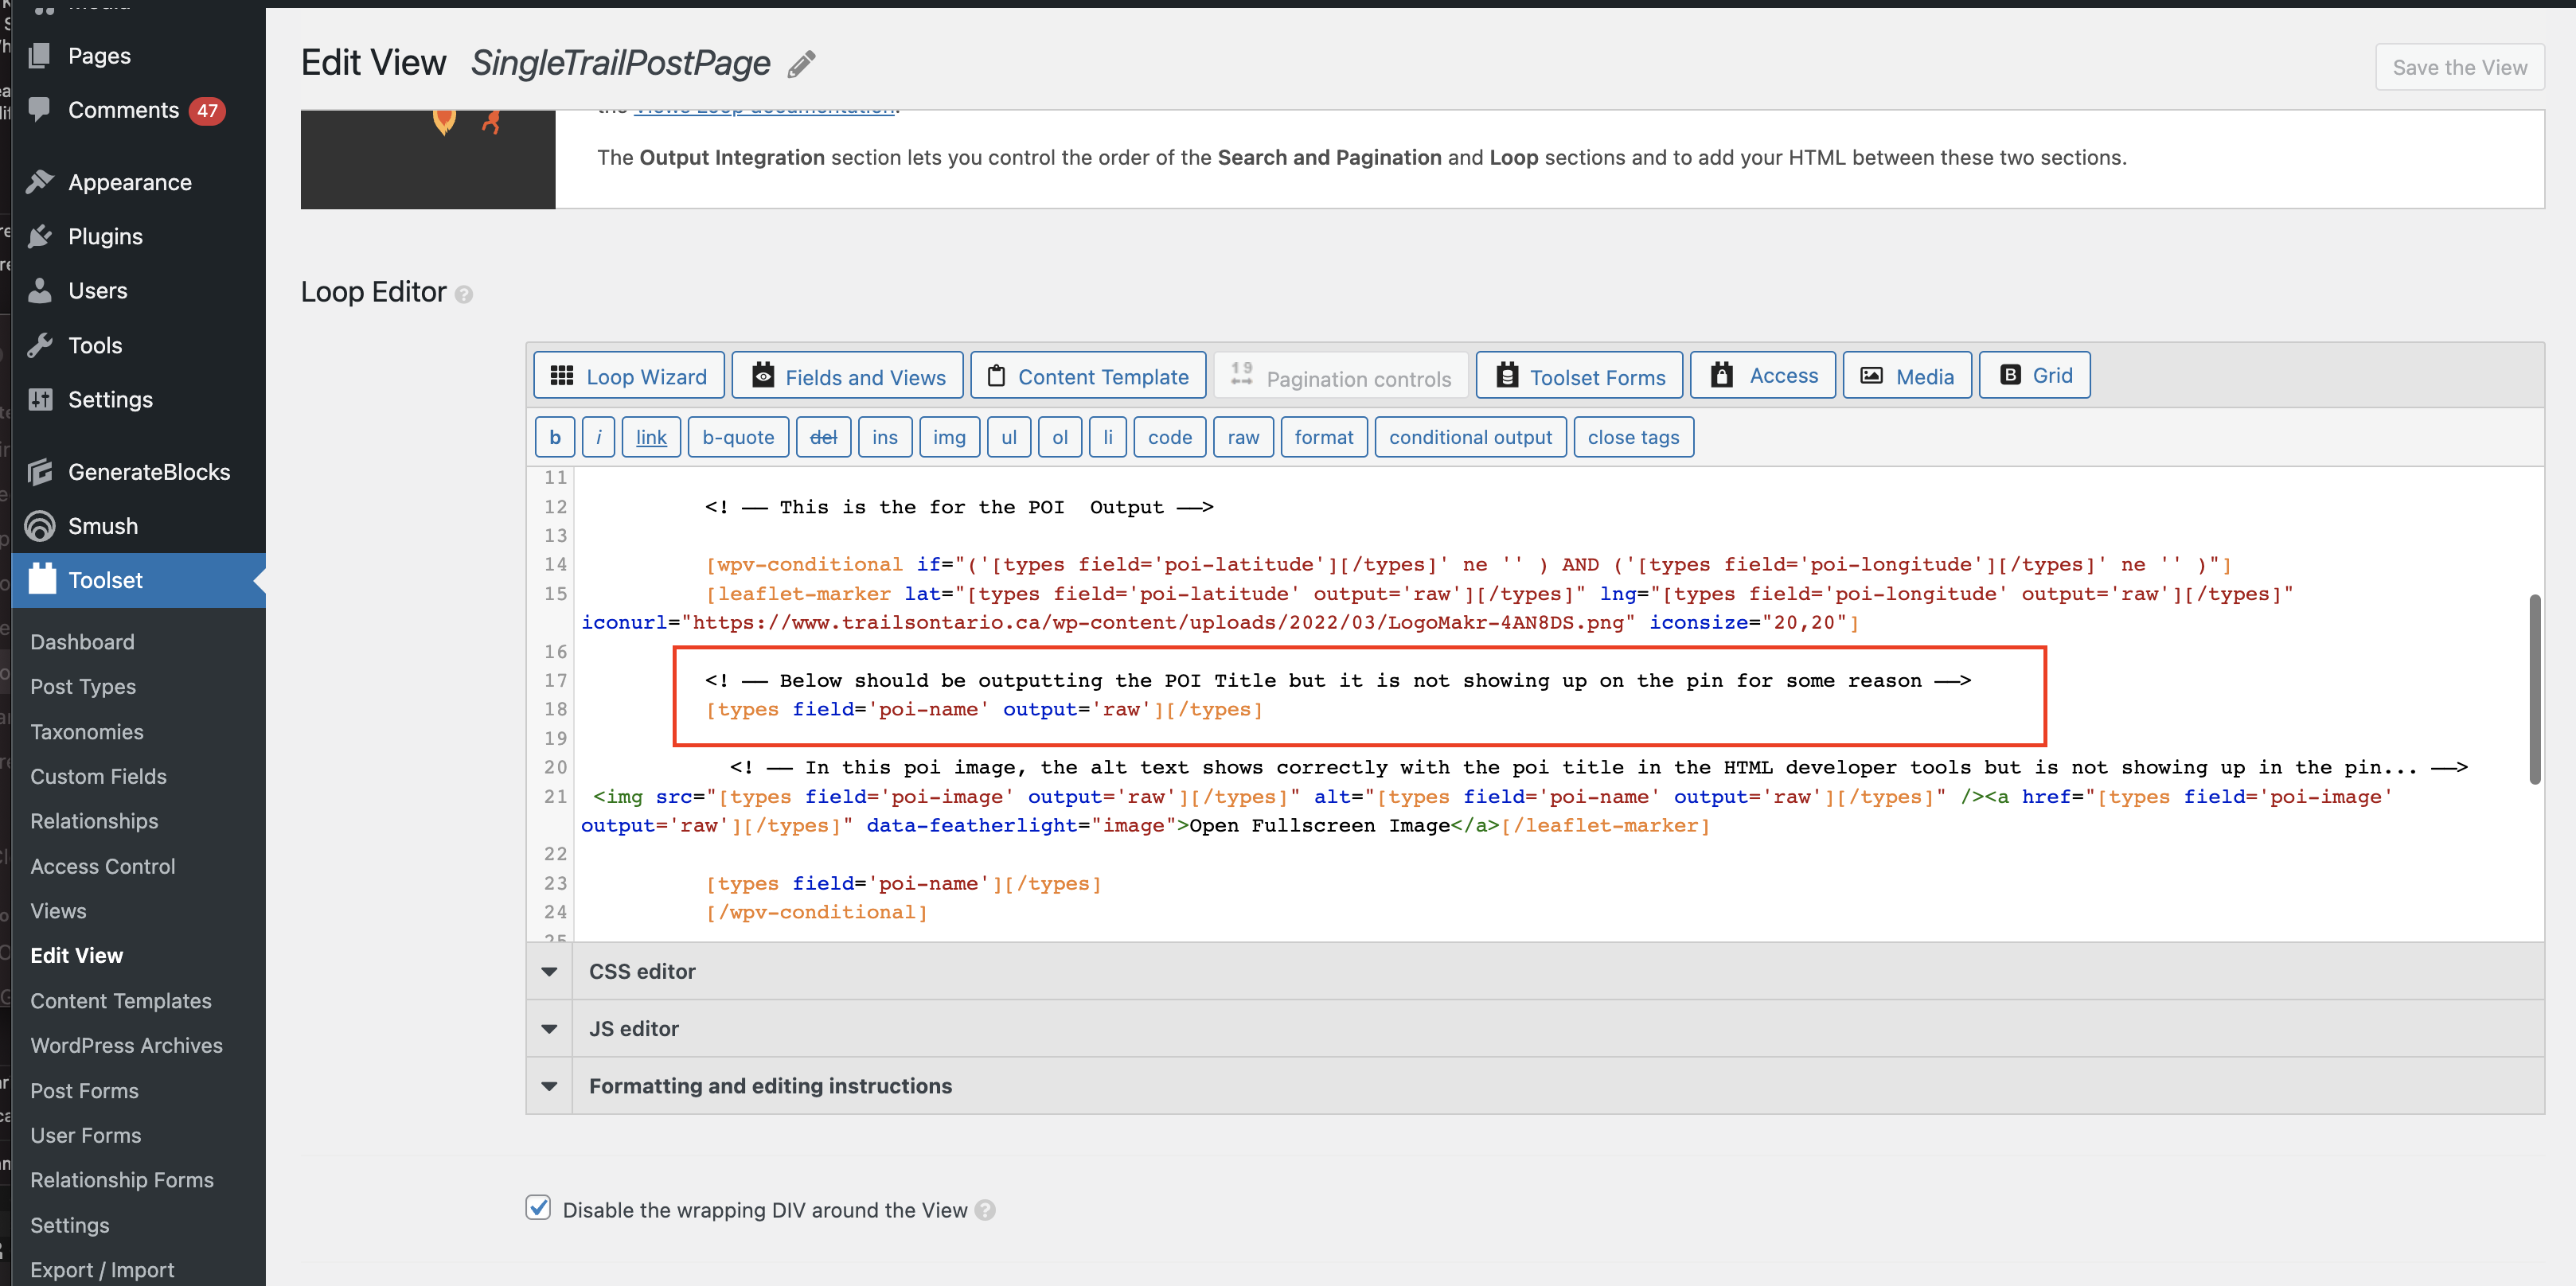The height and width of the screenshot is (1286, 2576).
Task: Click the Appearance paintbrush icon
Action: (x=40, y=182)
